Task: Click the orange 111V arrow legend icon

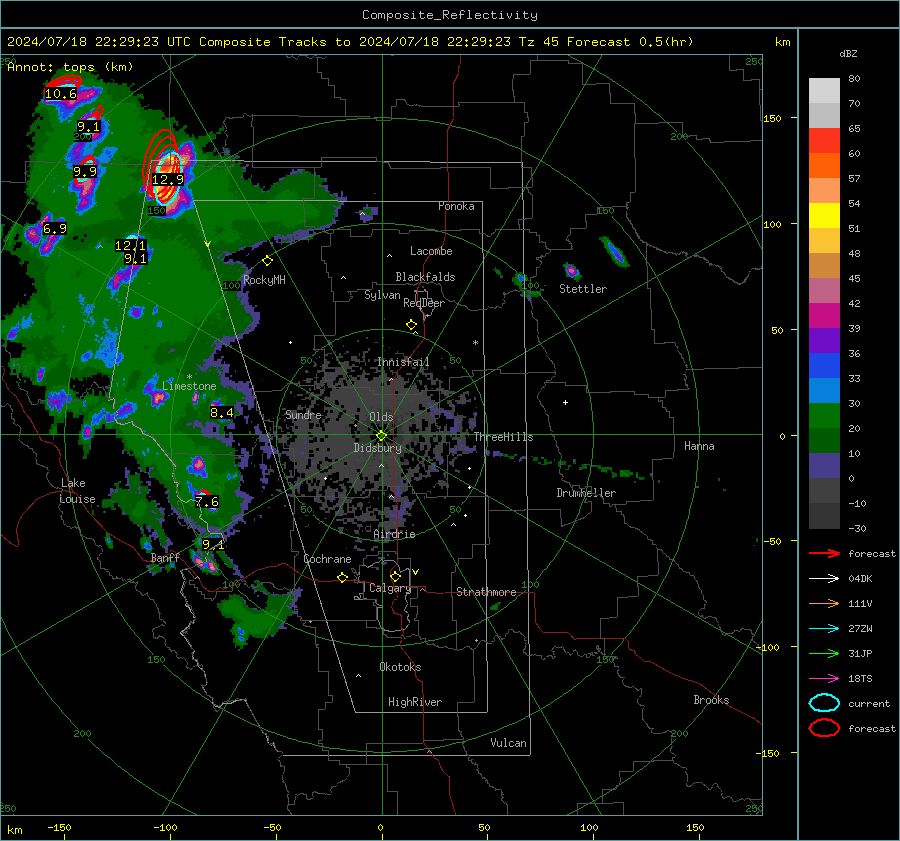Action: (x=824, y=603)
